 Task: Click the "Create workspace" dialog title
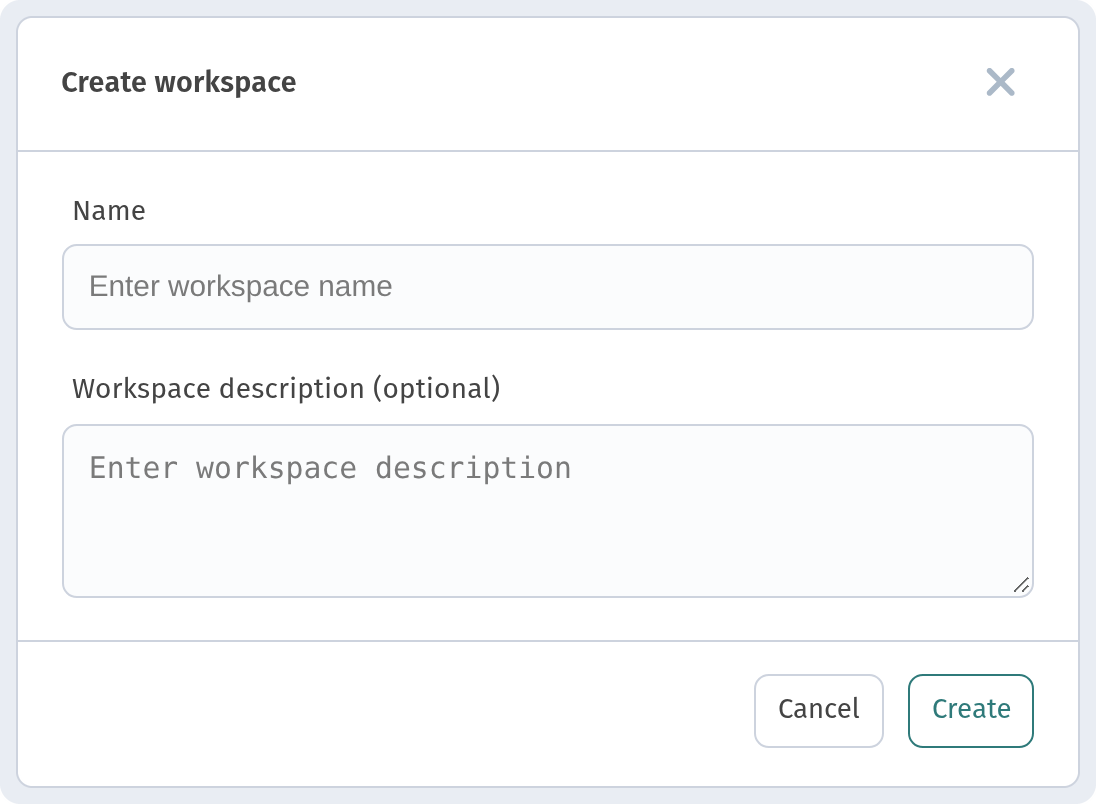[x=179, y=82]
